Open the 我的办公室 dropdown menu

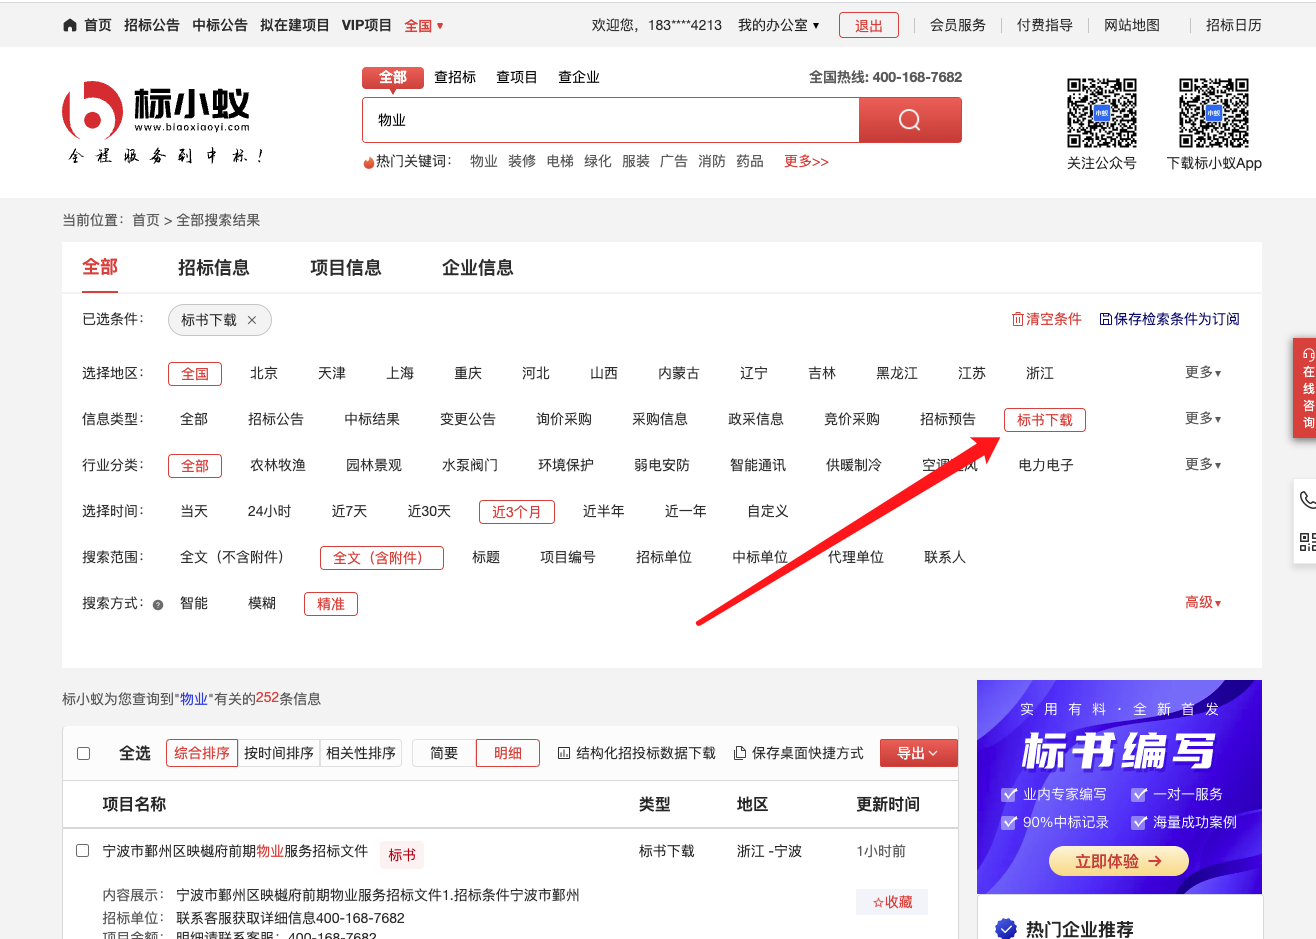[x=778, y=25]
